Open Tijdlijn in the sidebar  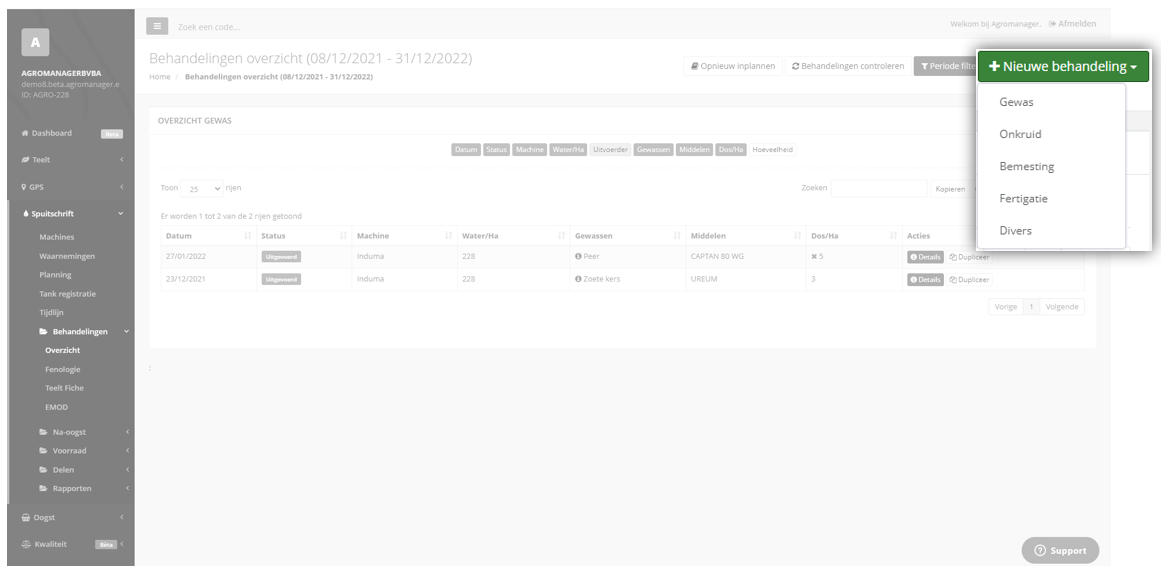click(x=51, y=313)
